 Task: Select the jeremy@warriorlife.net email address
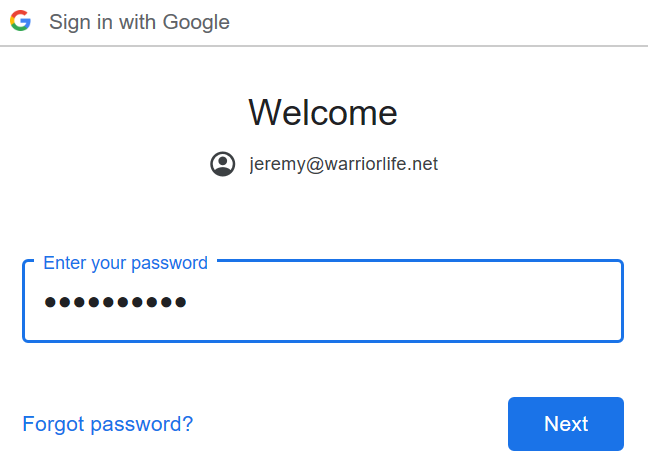tap(343, 164)
